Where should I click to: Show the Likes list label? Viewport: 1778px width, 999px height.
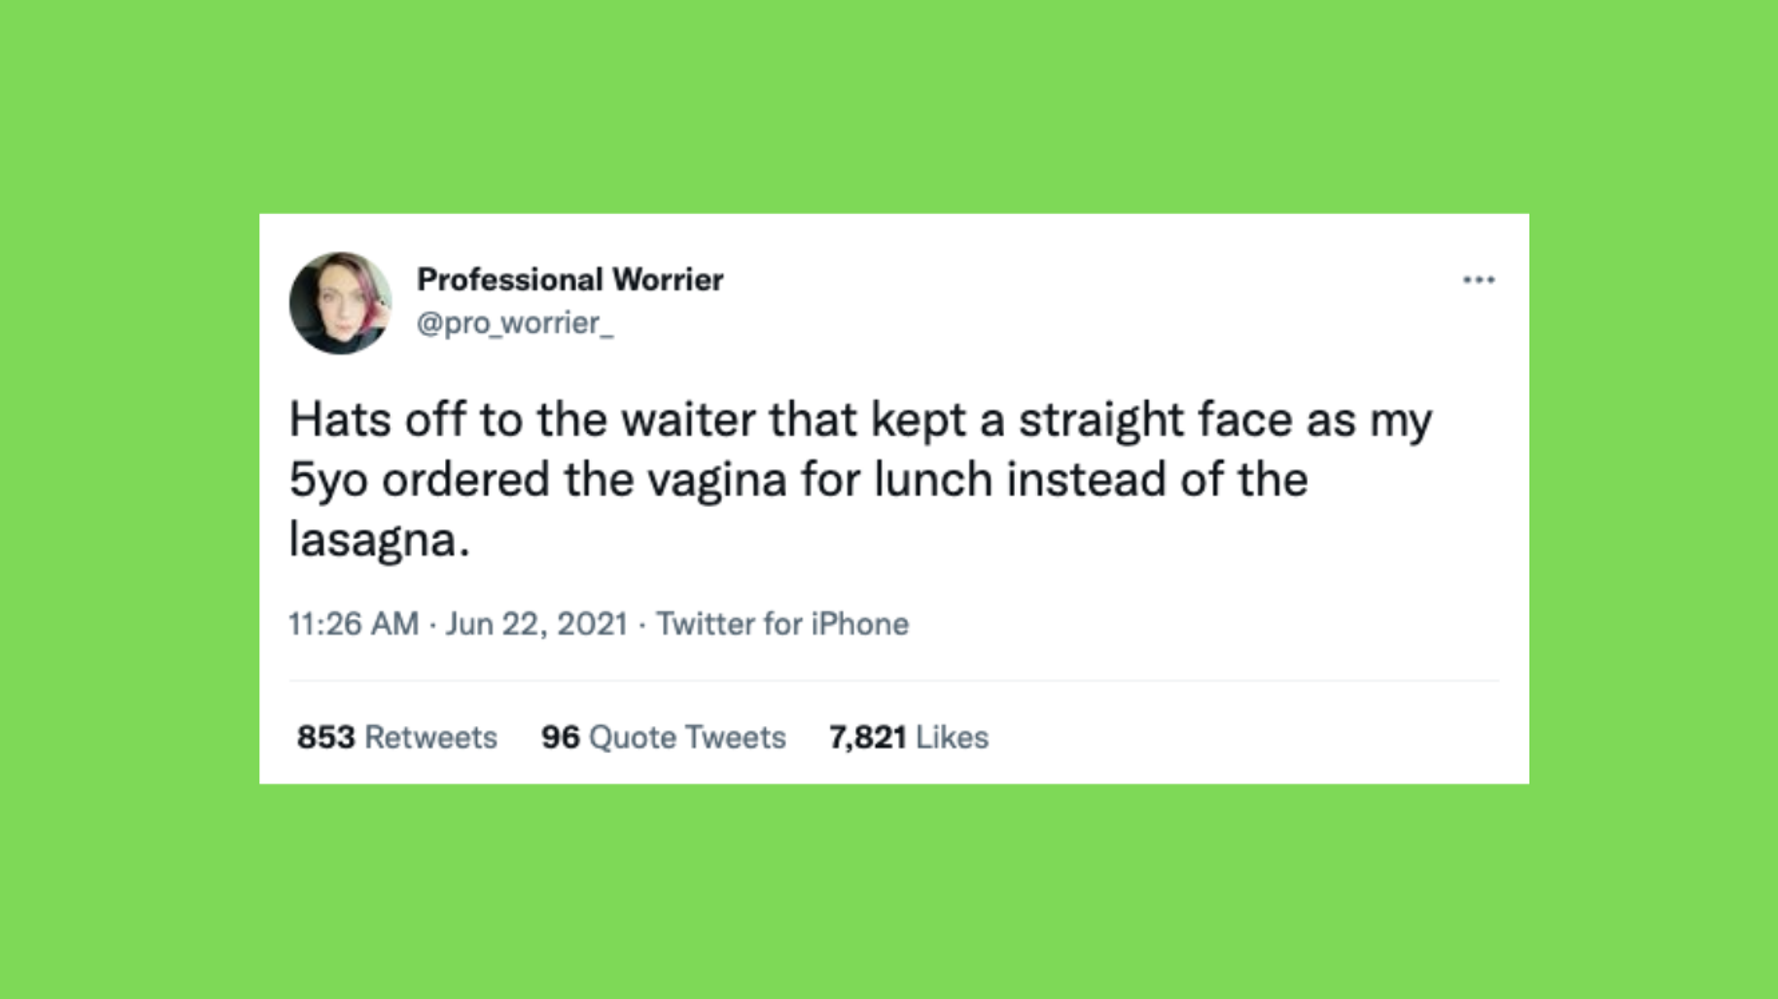click(x=952, y=737)
